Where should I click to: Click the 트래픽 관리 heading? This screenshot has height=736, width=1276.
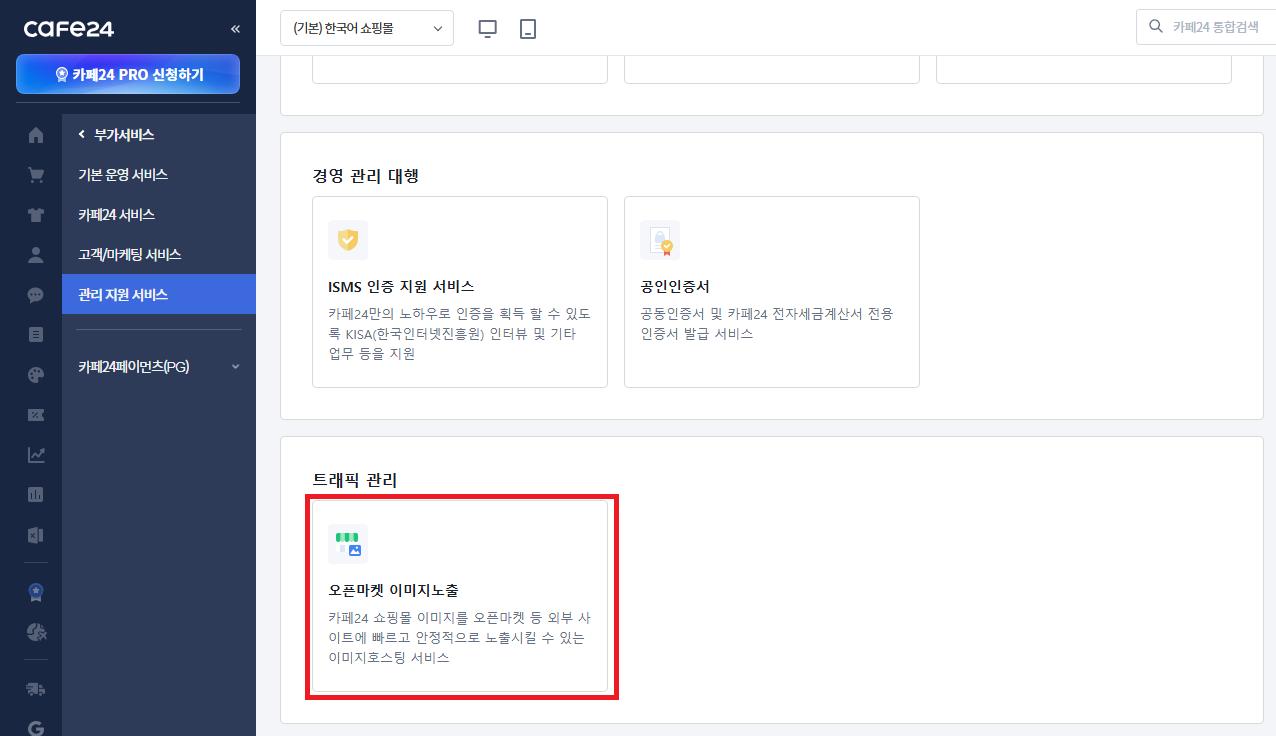pos(355,480)
